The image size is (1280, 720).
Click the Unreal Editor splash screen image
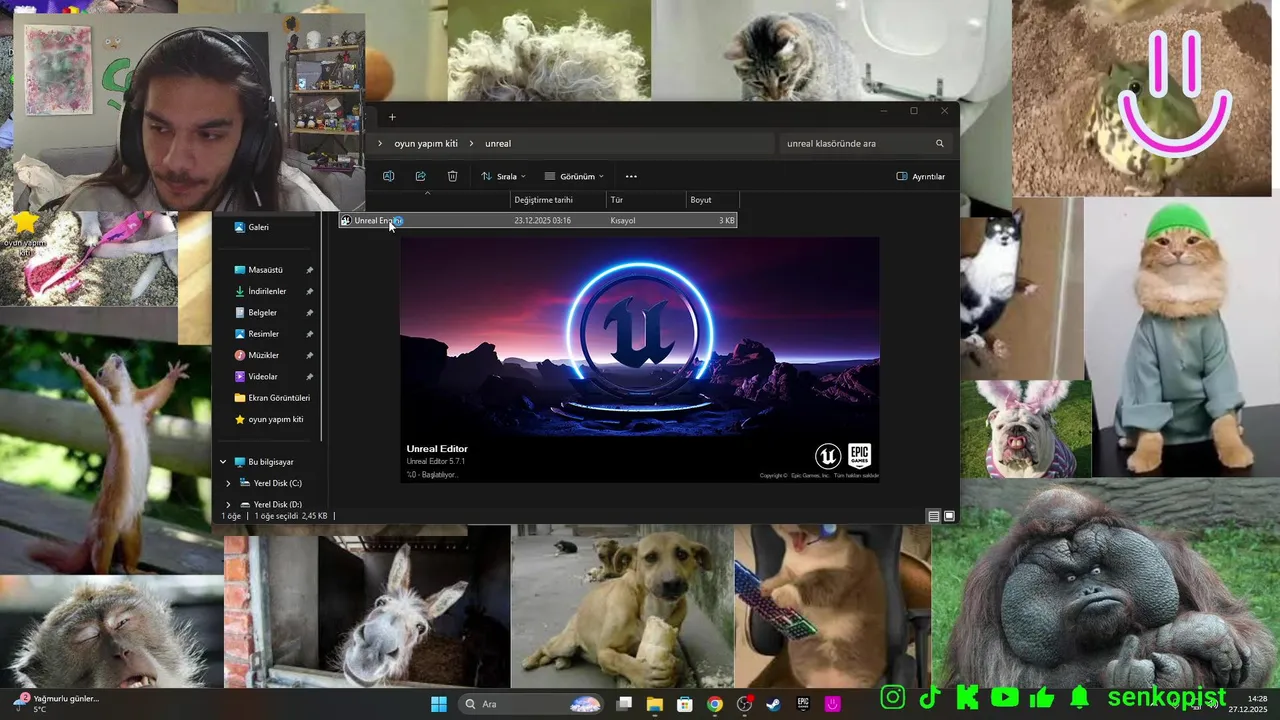(x=640, y=359)
